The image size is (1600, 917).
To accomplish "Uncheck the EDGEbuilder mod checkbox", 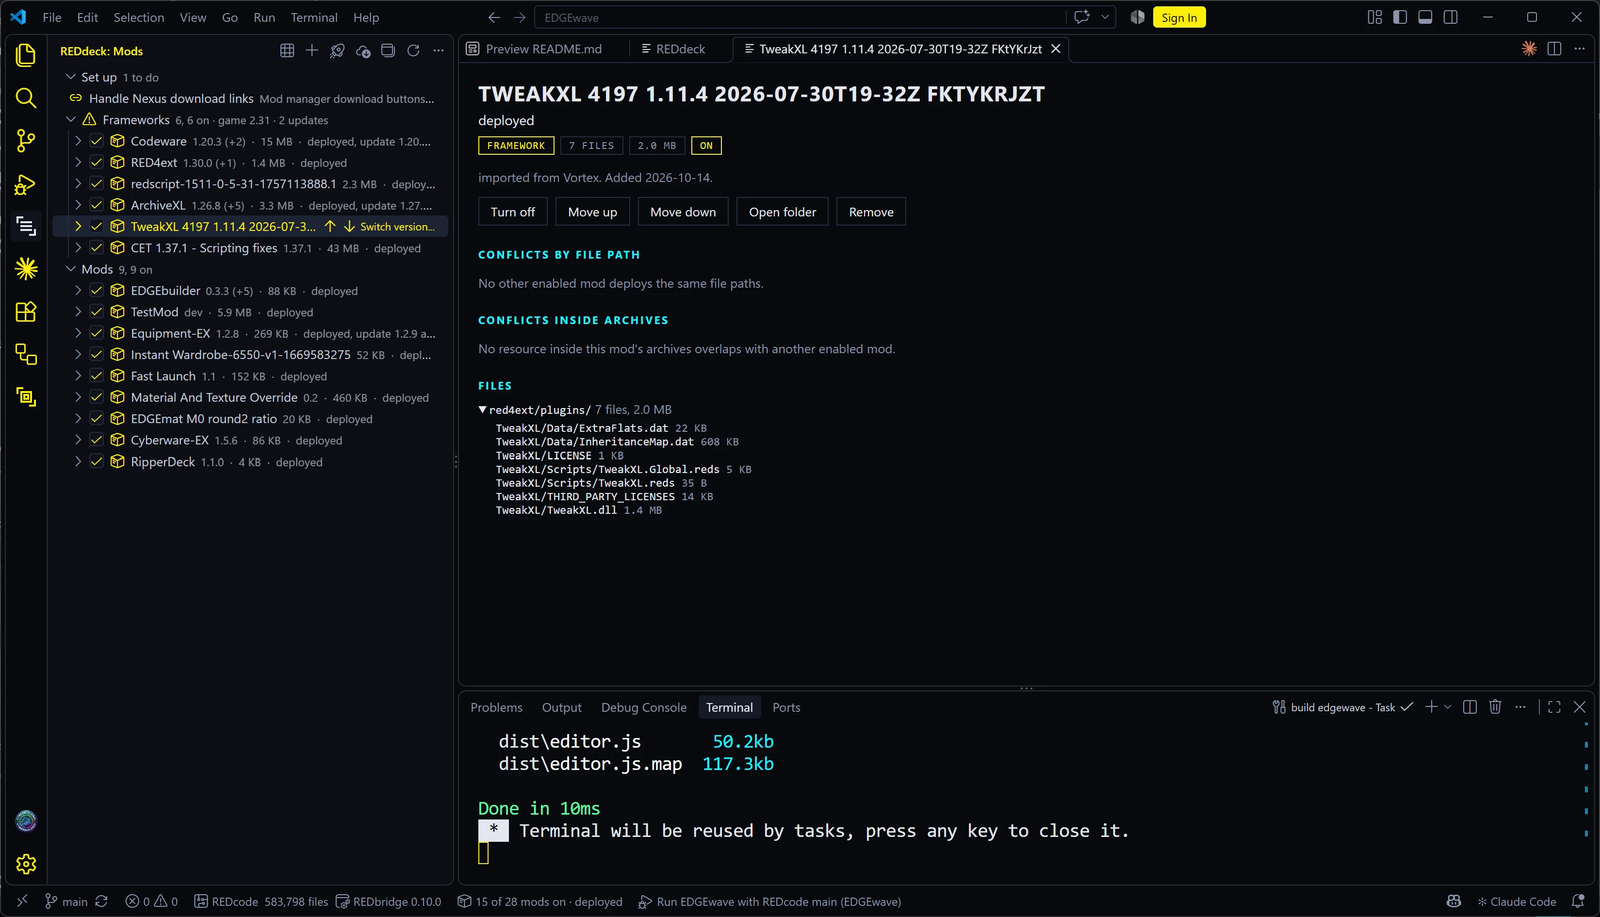I will click(97, 290).
